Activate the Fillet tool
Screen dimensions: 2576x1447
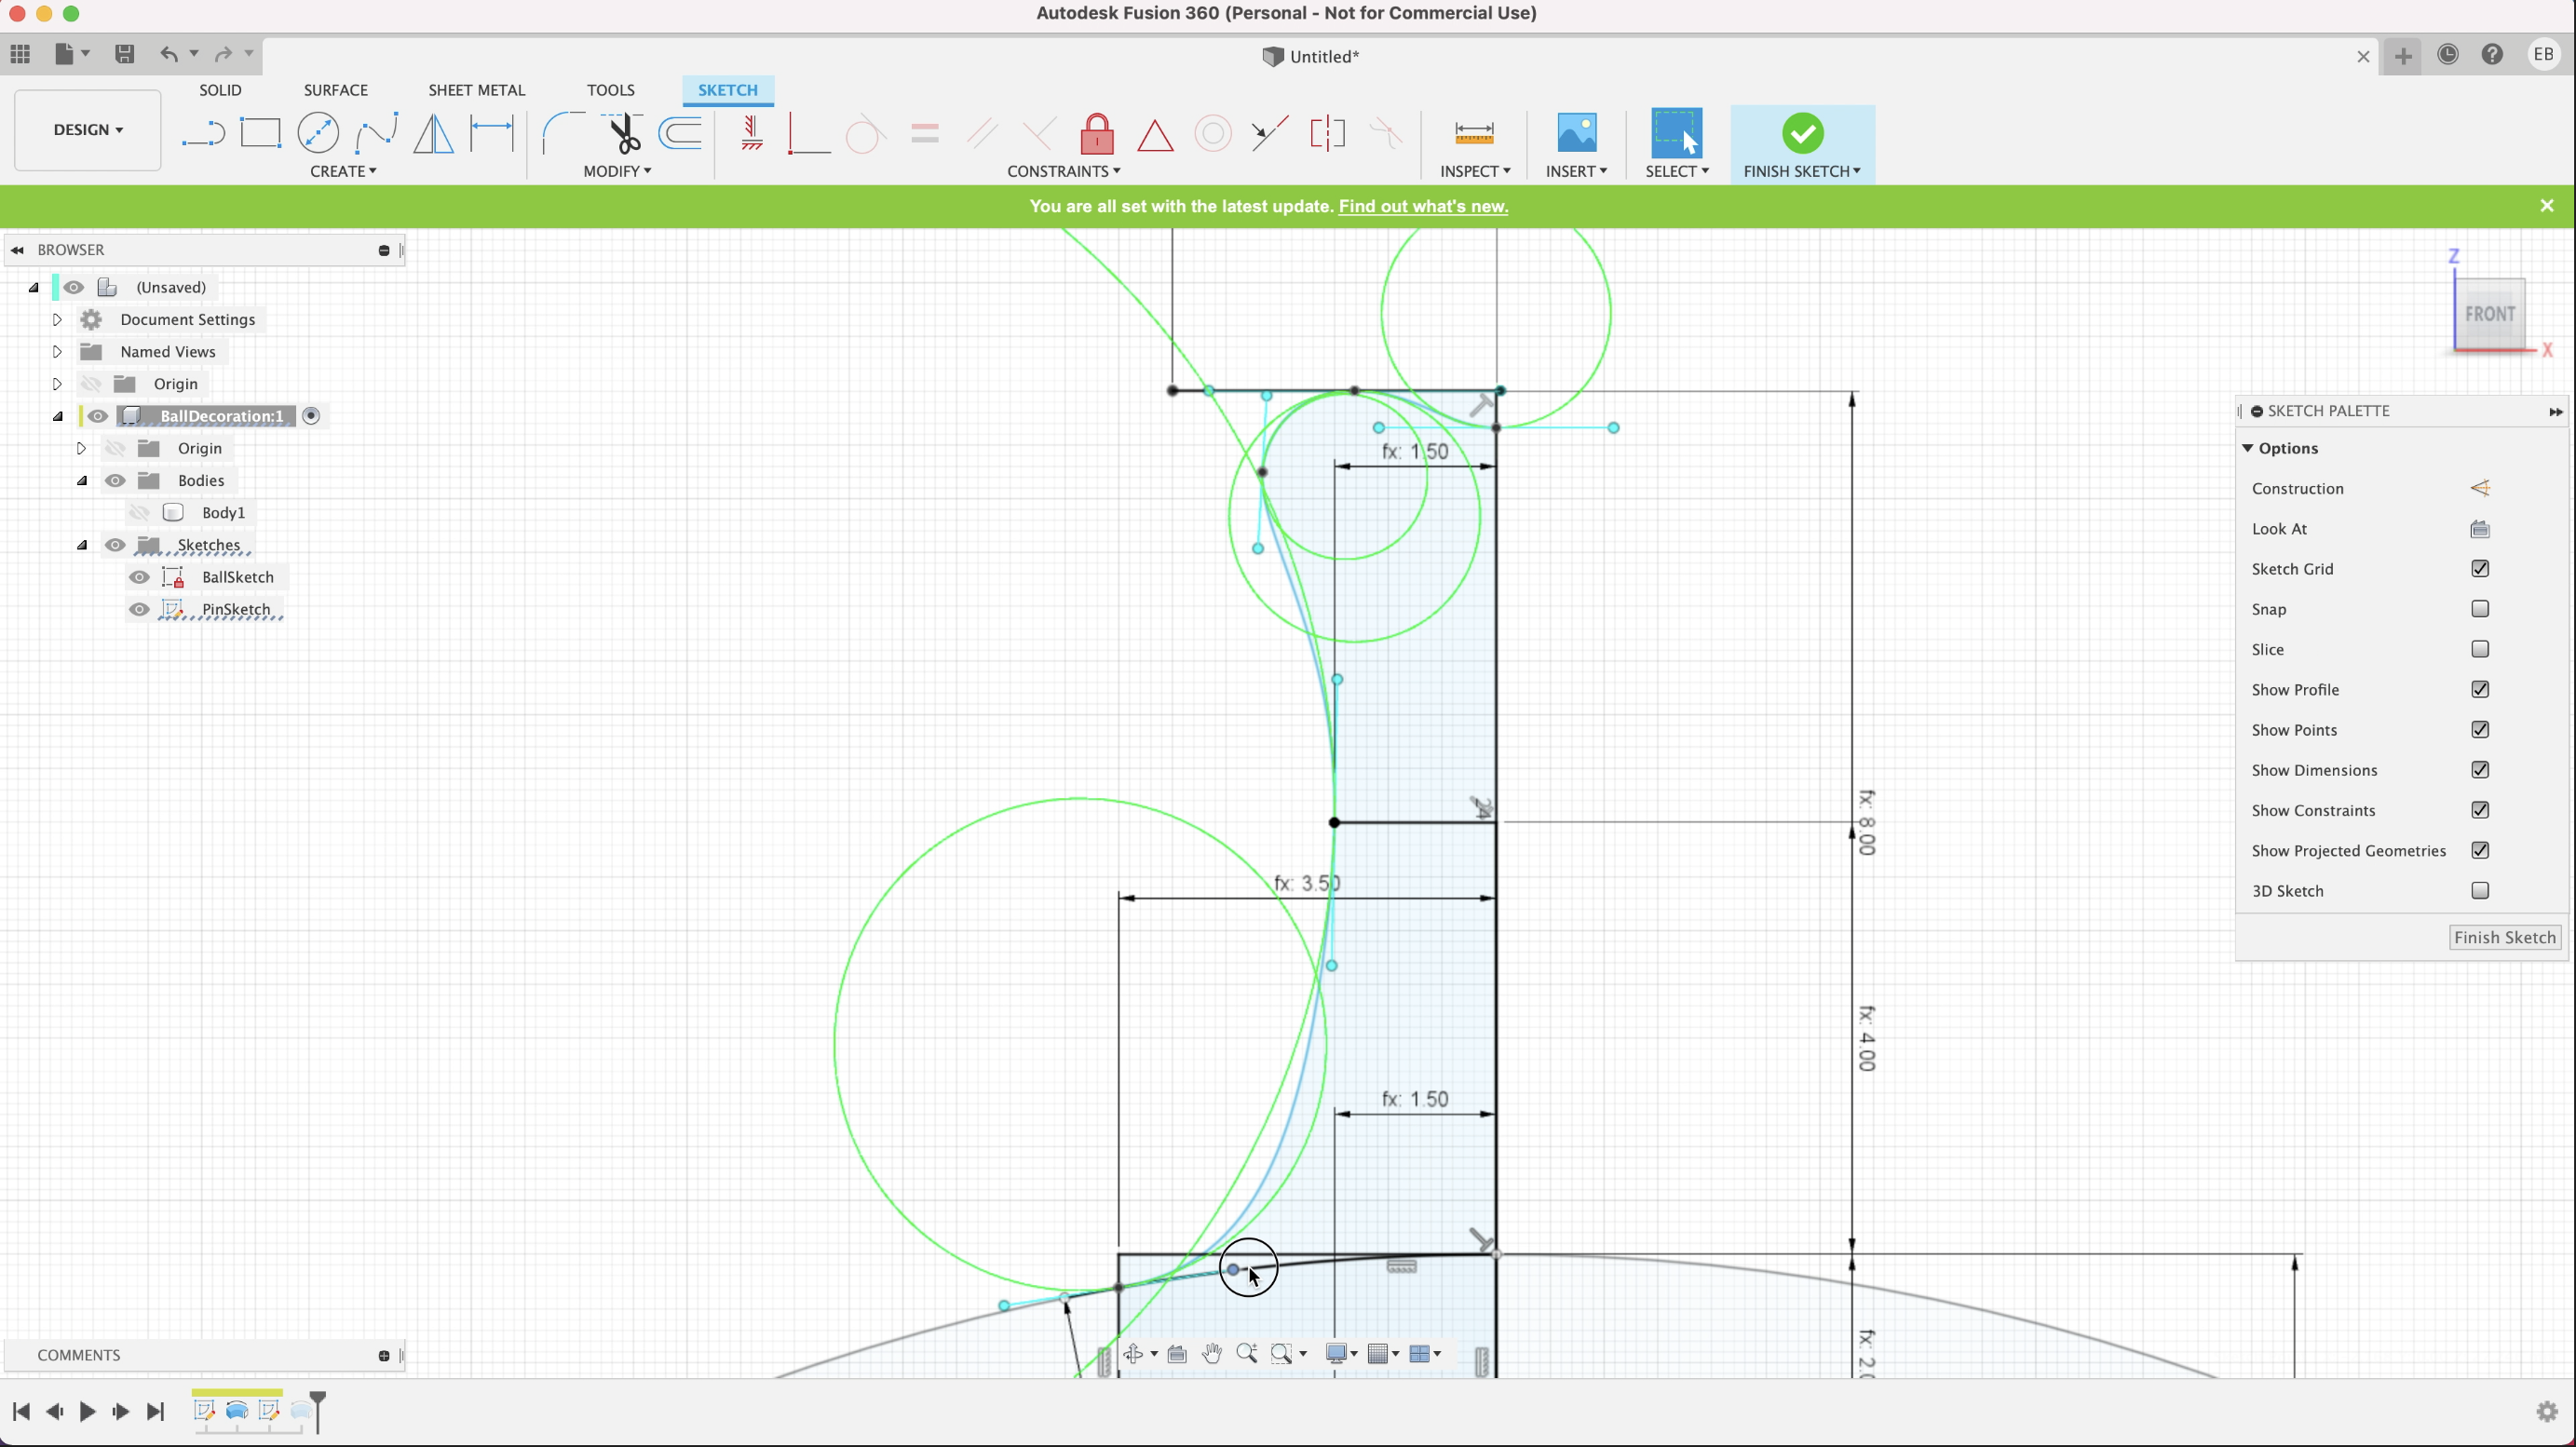(563, 133)
